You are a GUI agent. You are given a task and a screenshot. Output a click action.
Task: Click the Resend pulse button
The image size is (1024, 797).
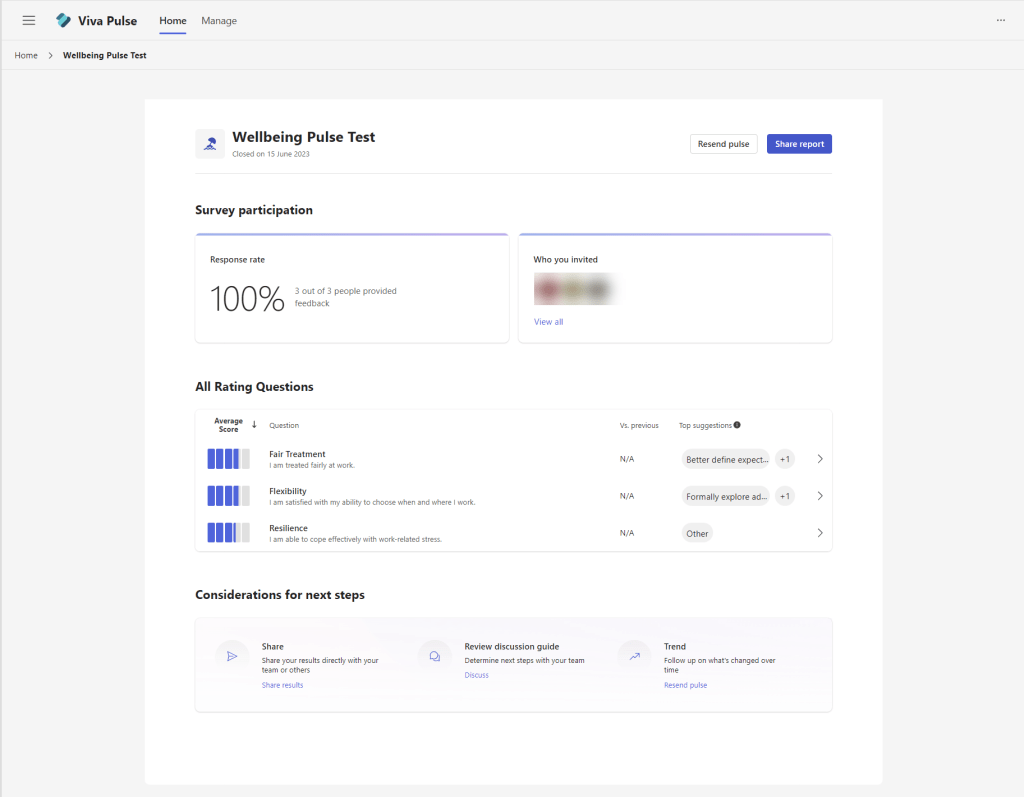coord(723,144)
